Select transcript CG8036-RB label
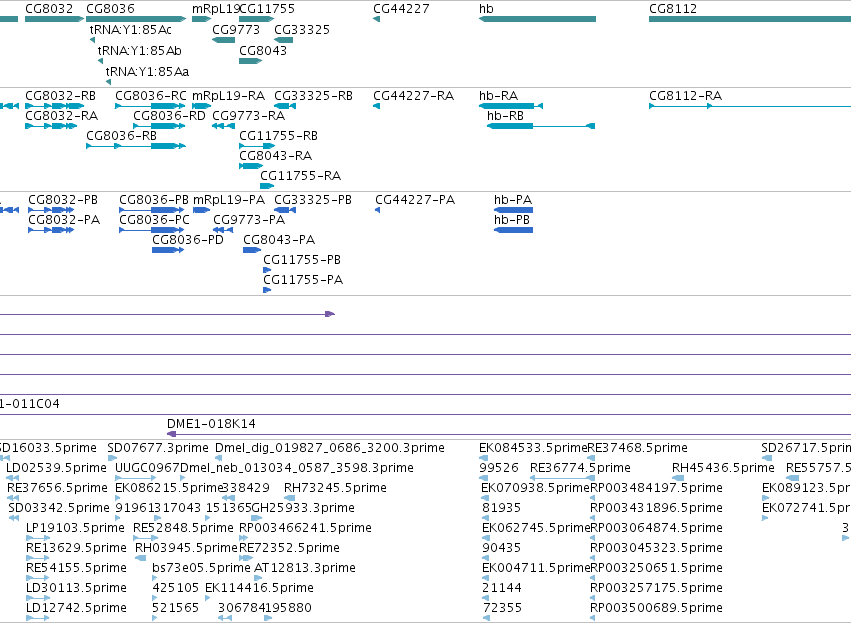Viewport: 851px width, 623px height. pos(122,136)
